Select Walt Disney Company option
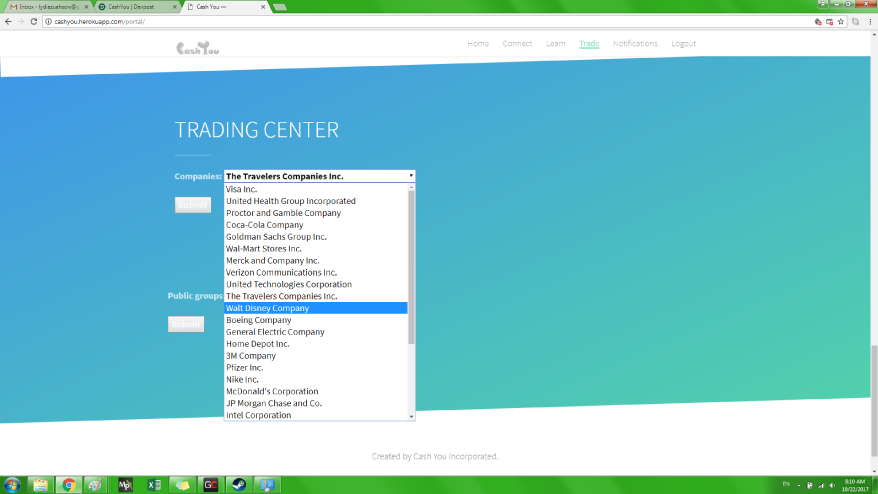878x494 pixels. coord(316,308)
